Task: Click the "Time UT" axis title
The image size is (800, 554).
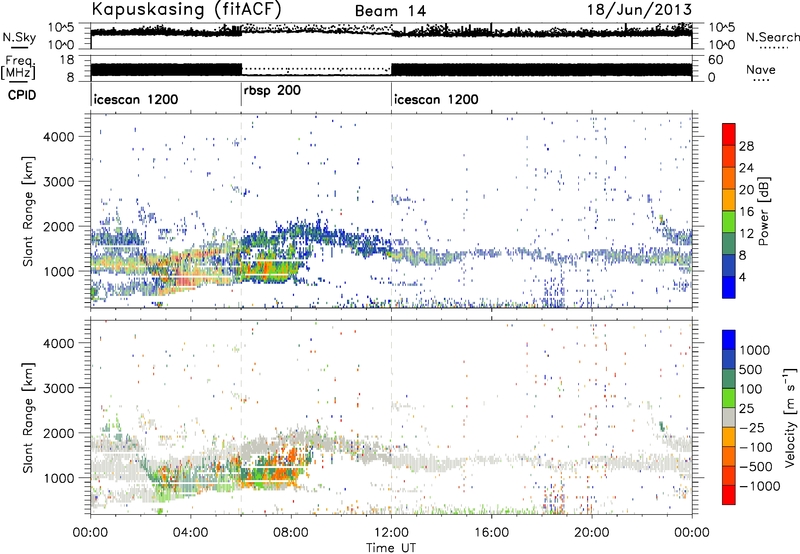Action: [391, 548]
